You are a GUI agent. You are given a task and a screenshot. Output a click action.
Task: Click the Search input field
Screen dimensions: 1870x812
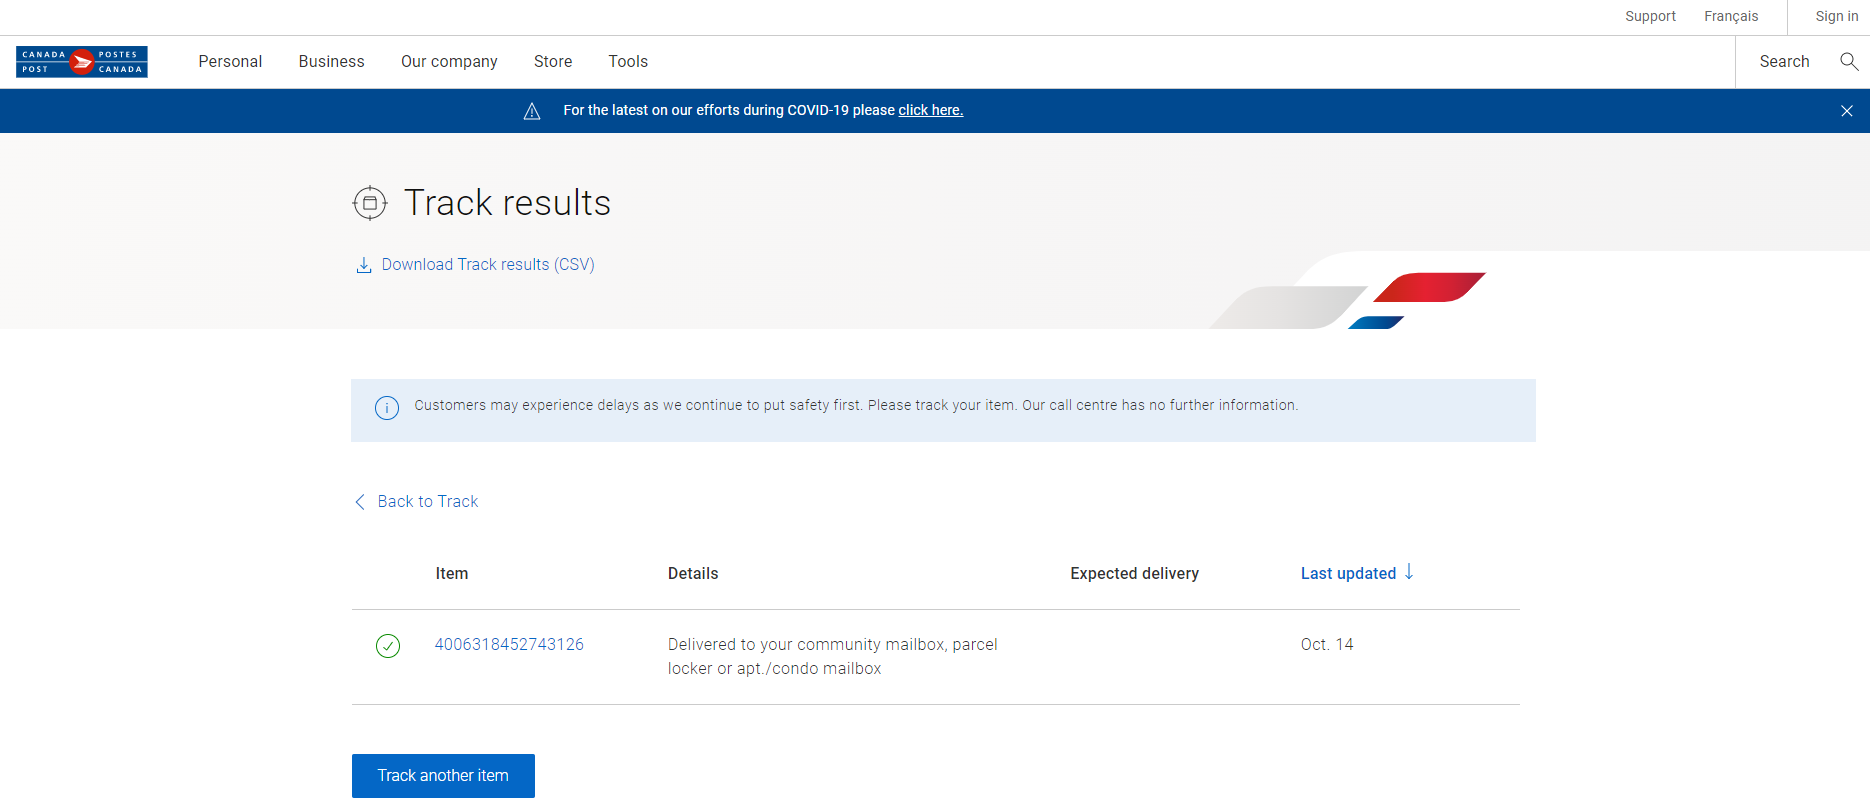pyautogui.click(x=1784, y=62)
